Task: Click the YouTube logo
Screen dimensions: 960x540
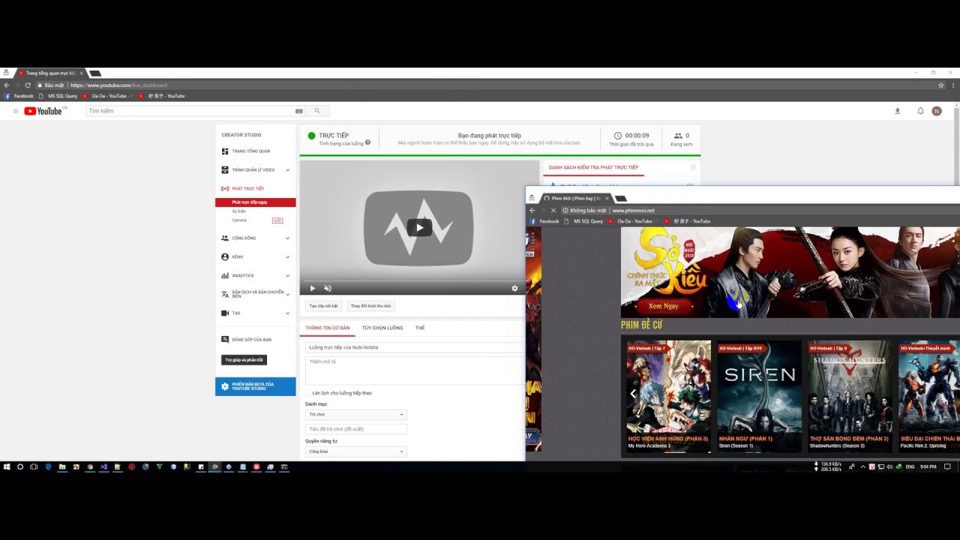Action: tap(43, 111)
